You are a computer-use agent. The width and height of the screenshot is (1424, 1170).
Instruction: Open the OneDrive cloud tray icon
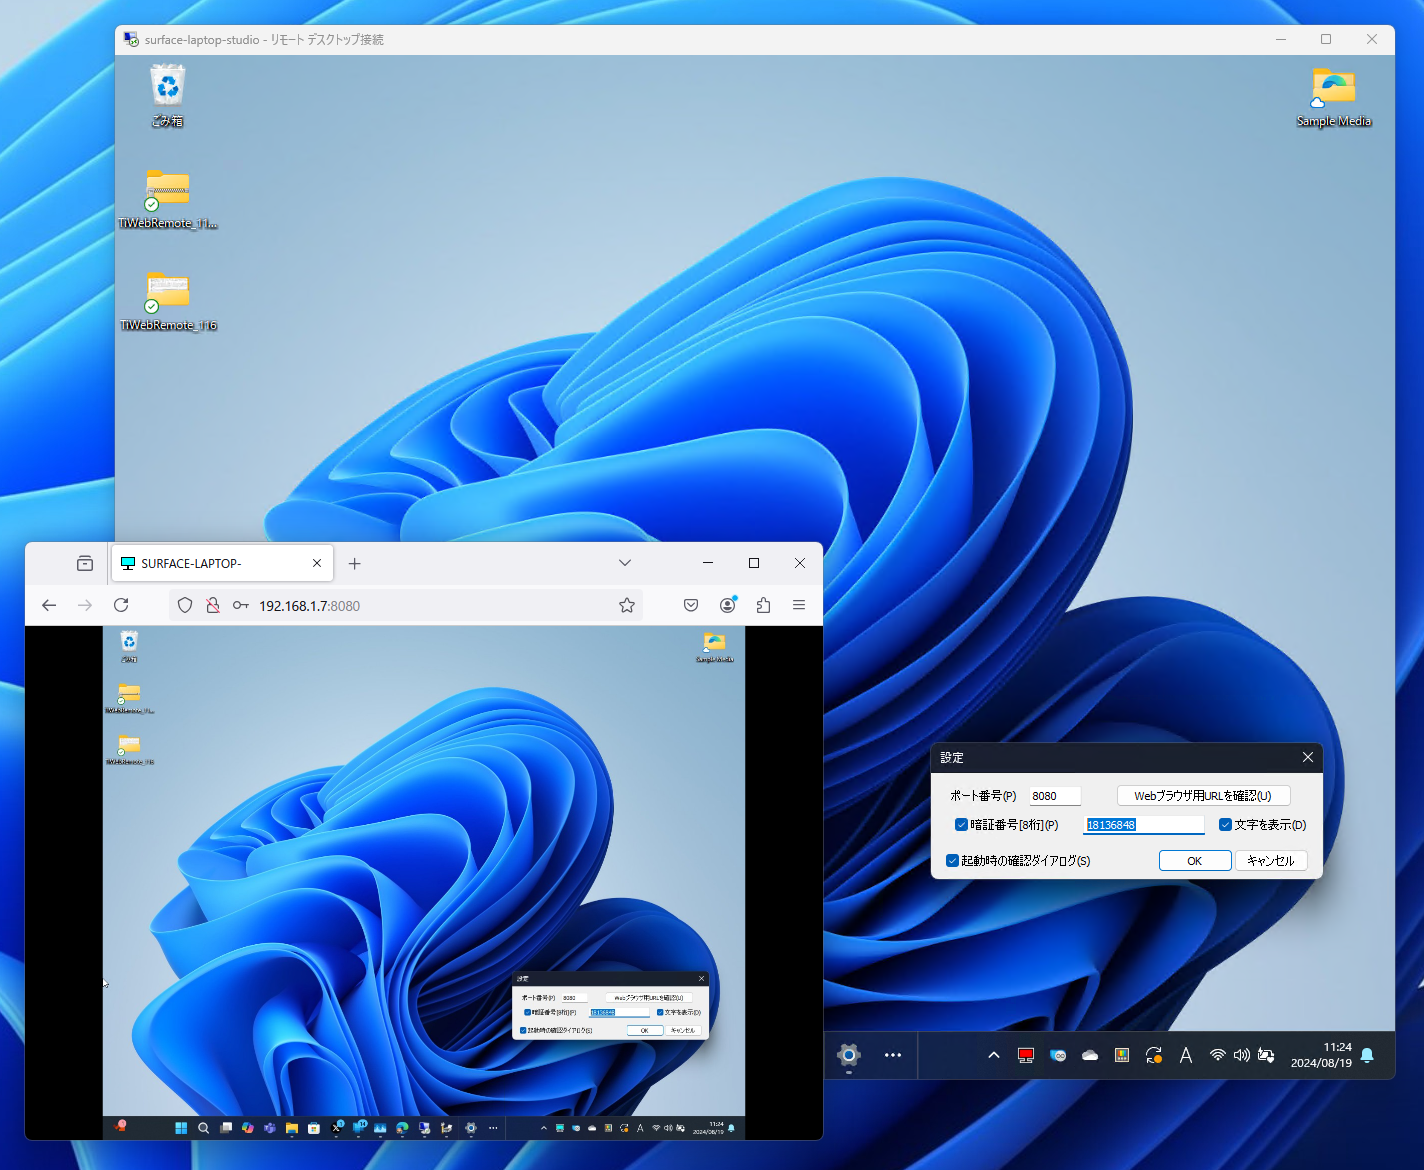click(x=1090, y=1055)
